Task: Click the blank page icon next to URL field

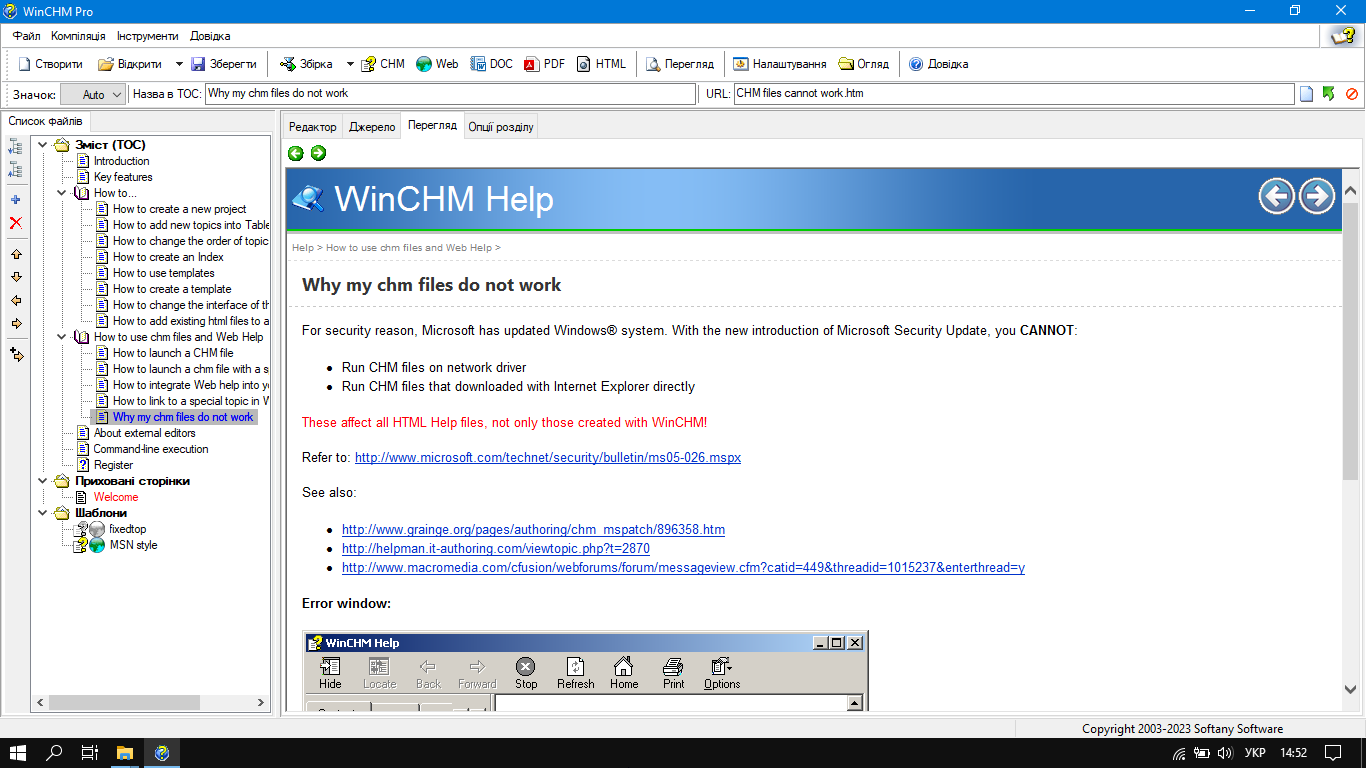Action: click(x=1307, y=94)
